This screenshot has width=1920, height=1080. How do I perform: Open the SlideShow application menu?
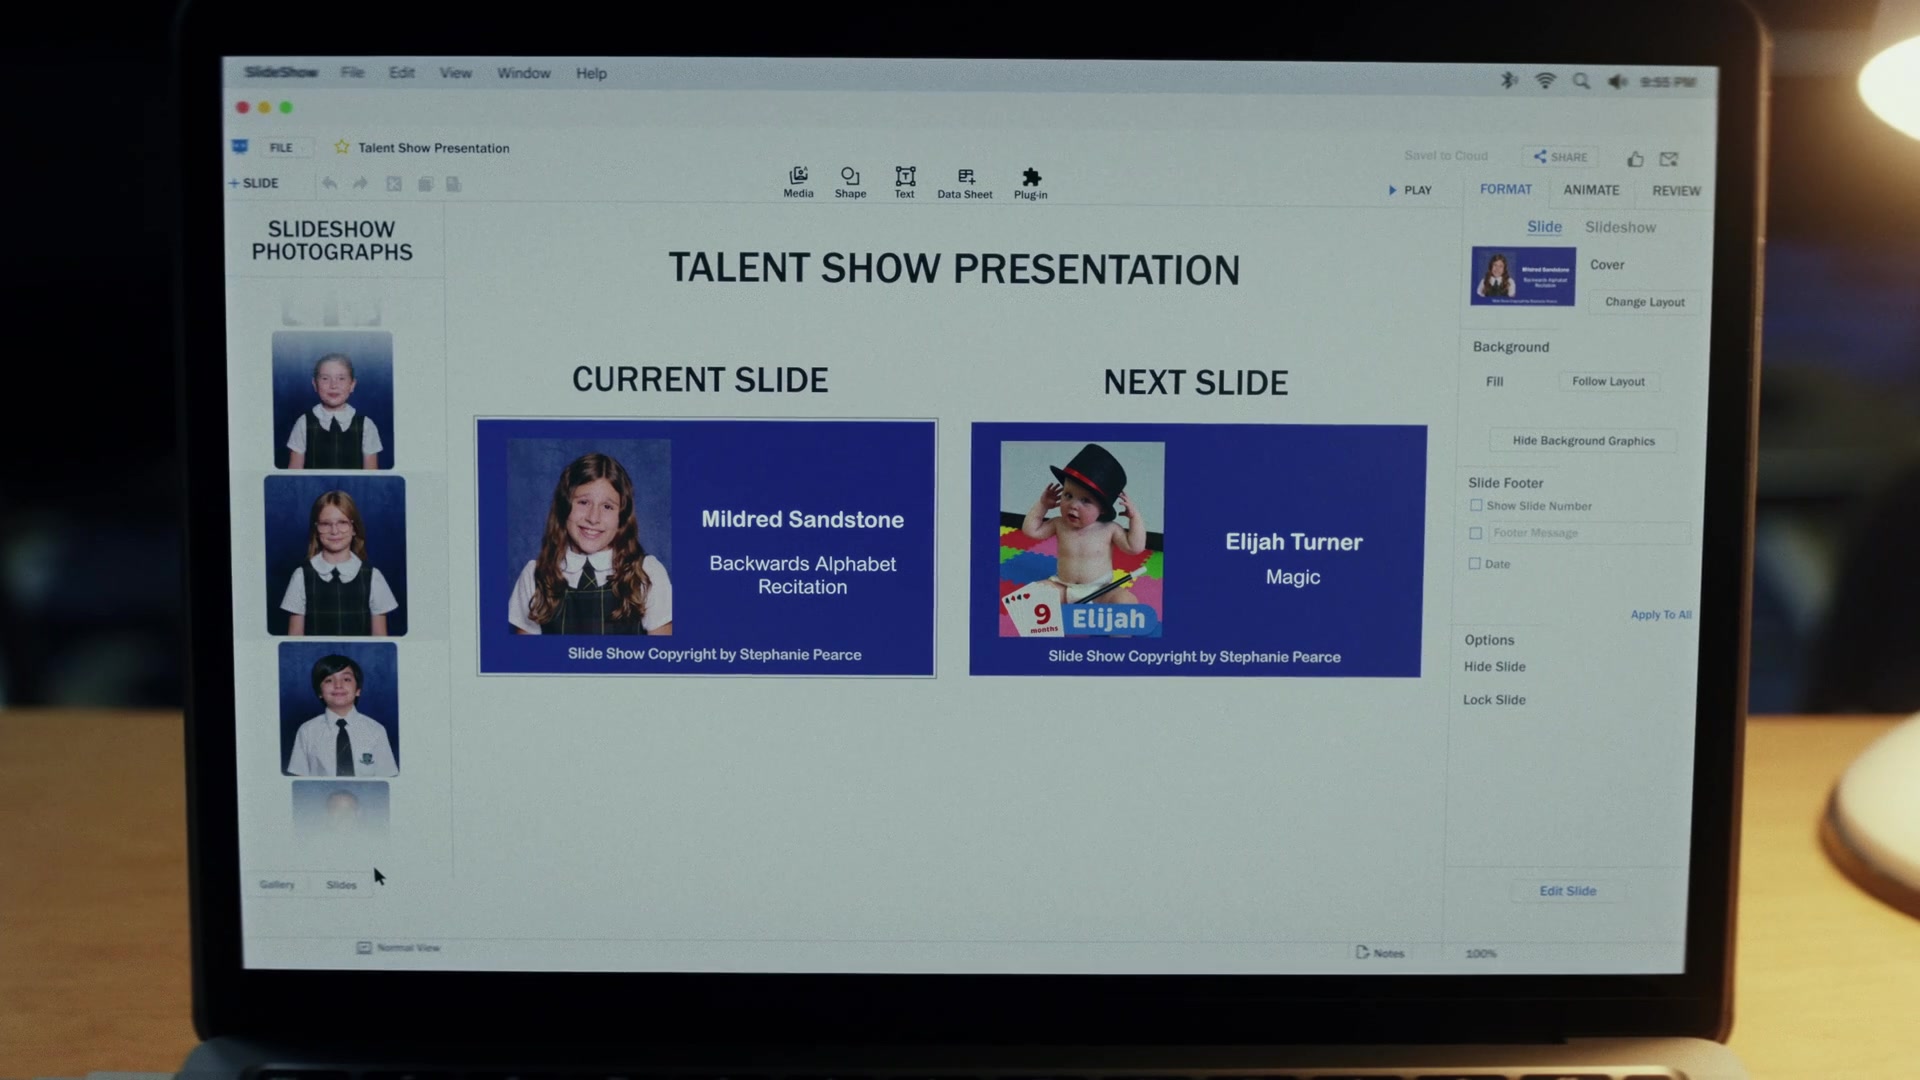point(281,72)
